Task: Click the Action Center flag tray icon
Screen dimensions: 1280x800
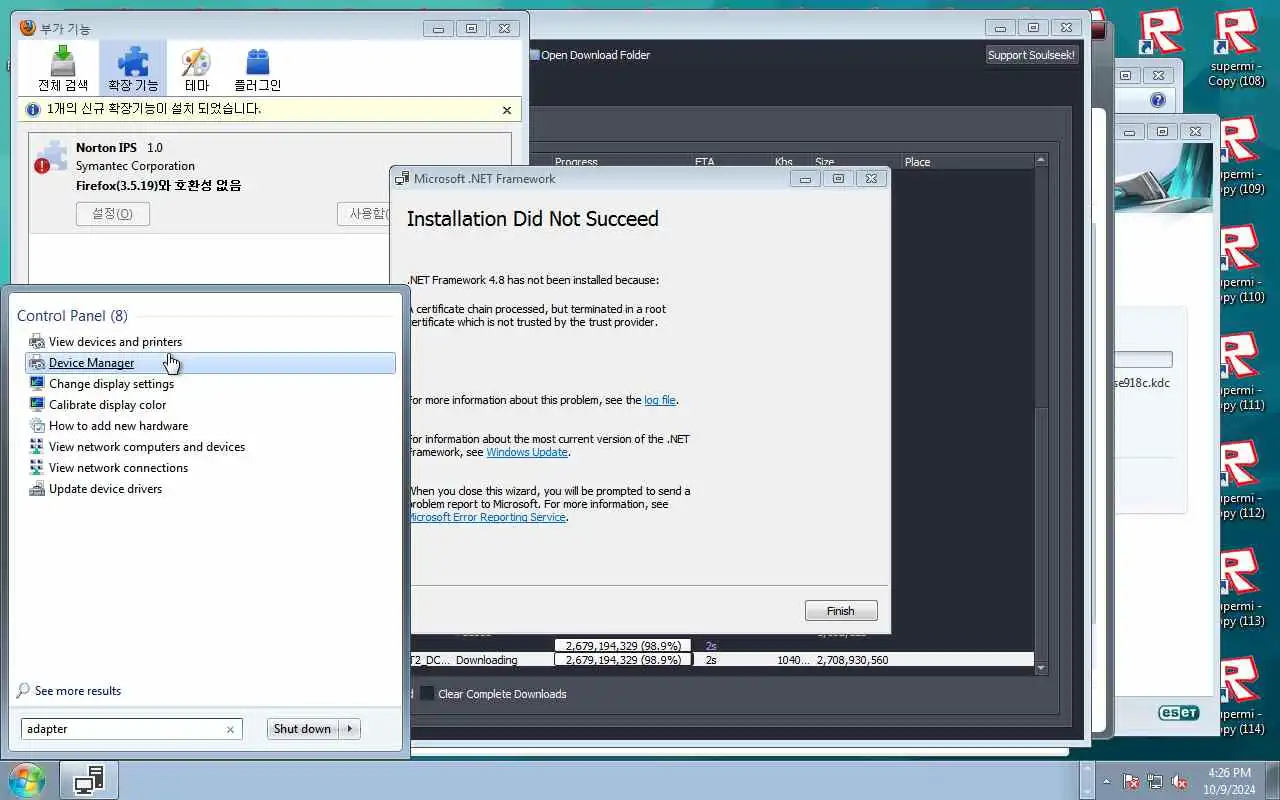Action: click(1131, 781)
